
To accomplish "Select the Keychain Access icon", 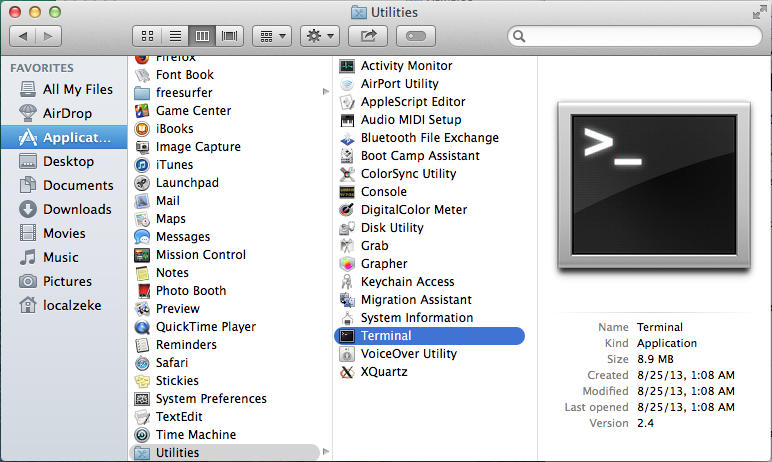I will pyautogui.click(x=347, y=282).
